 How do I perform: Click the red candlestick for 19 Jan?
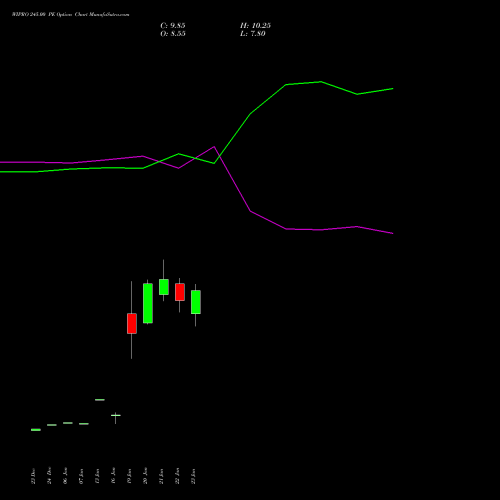click(x=132, y=323)
